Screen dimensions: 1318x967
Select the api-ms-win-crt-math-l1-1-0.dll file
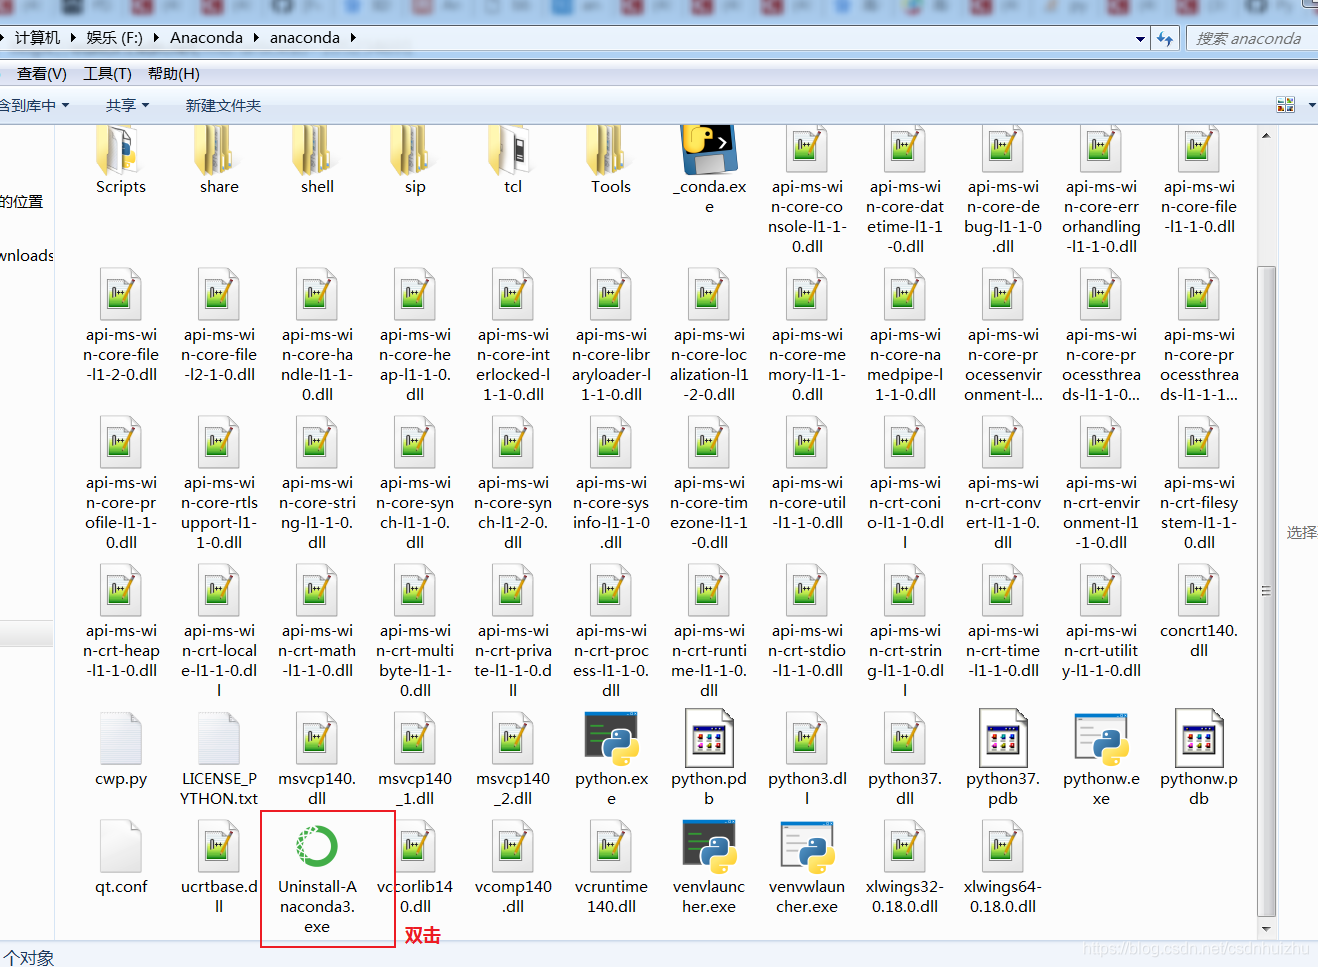pos(317,622)
